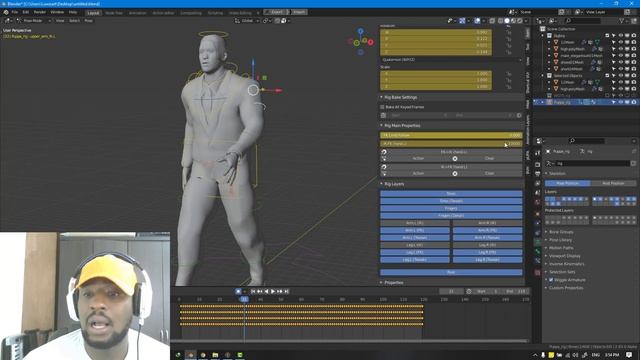Click Clear in the FK->IK row
640x360 pixels.
pos(490,158)
